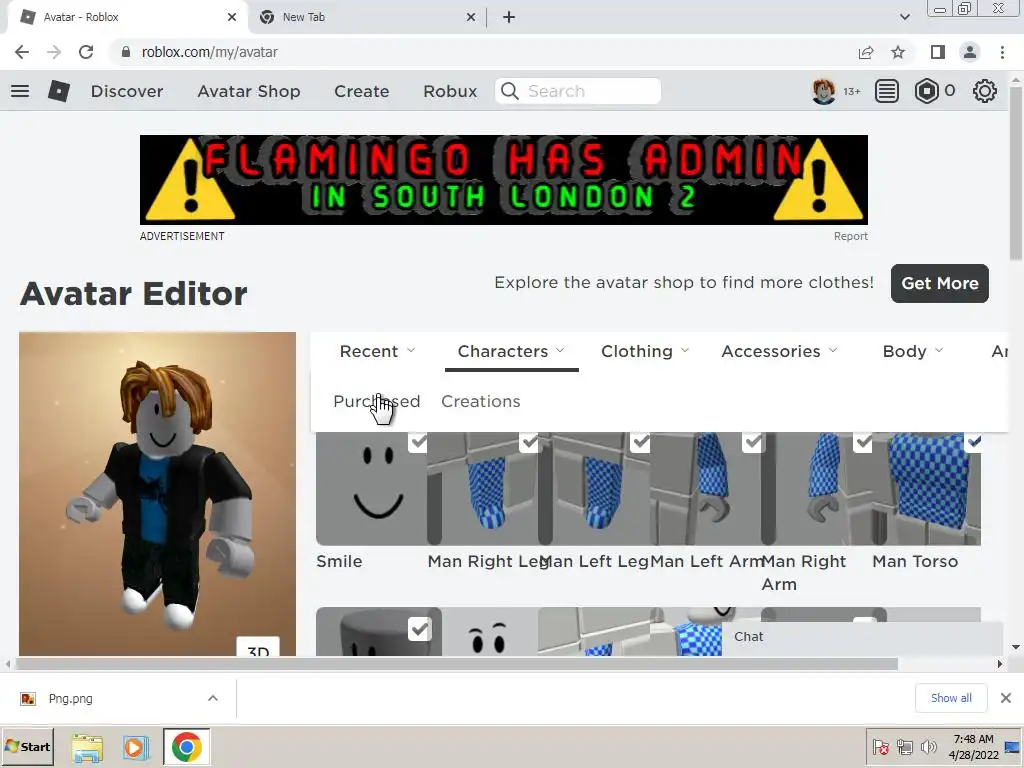The image size is (1024, 768).
Task: Open the settings gear icon
Action: (x=984, y=91)
